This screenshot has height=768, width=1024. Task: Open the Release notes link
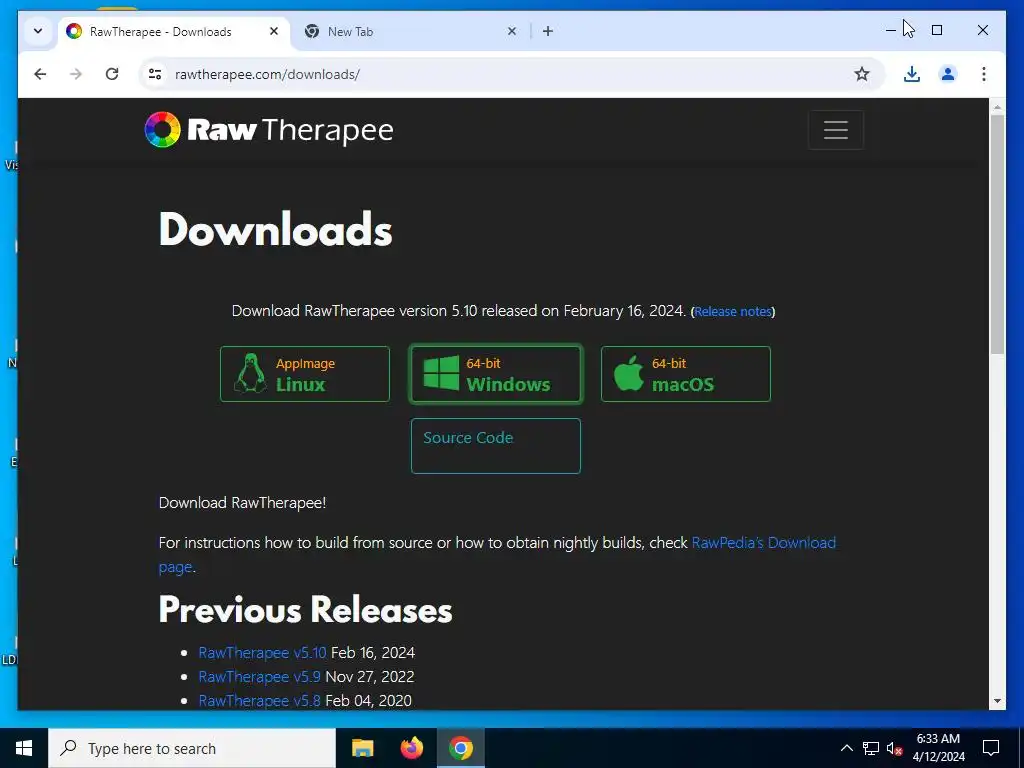(x=733, y=312)
